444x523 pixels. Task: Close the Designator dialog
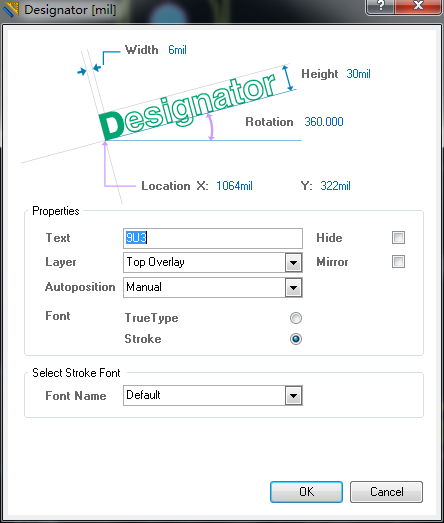click(418, 6)
